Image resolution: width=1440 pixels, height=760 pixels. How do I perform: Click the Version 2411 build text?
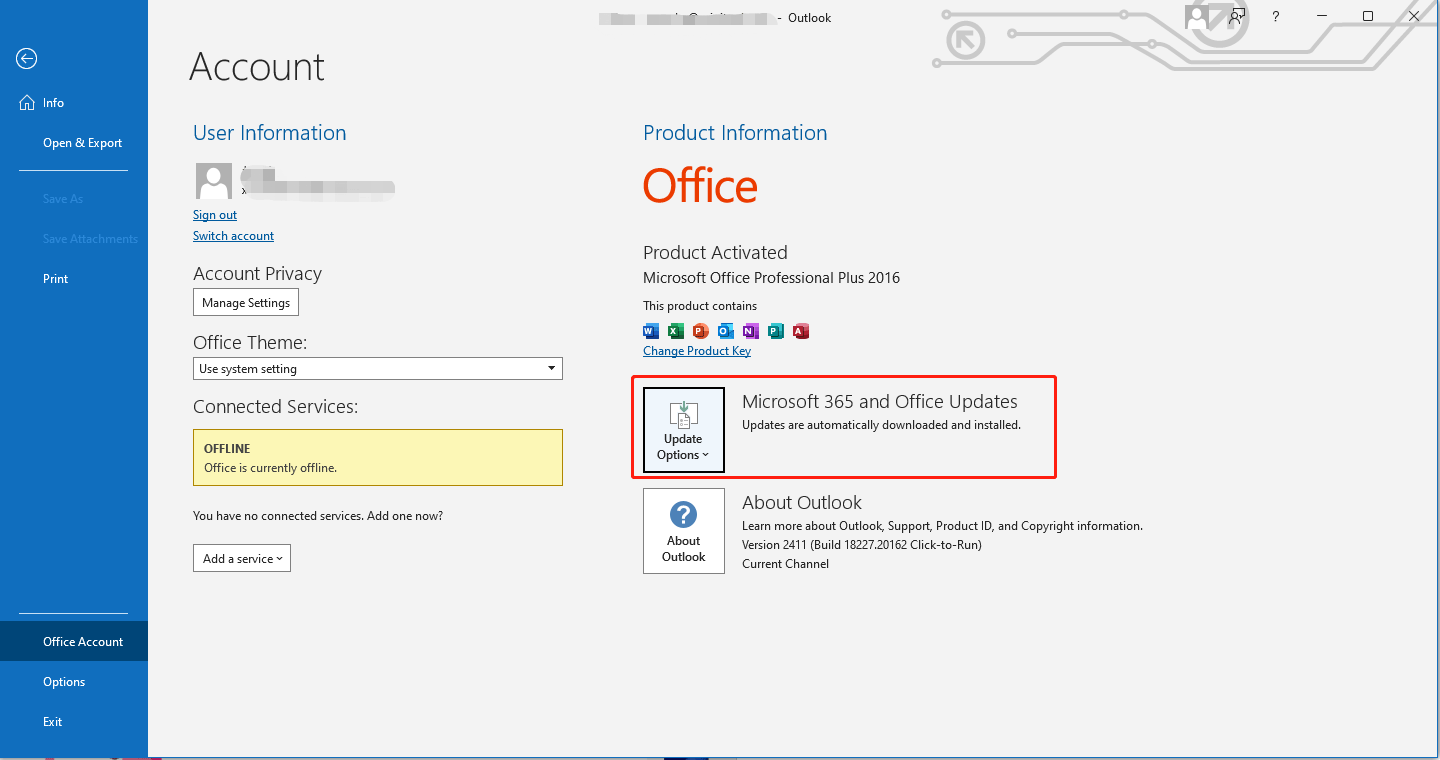(862, 545)
